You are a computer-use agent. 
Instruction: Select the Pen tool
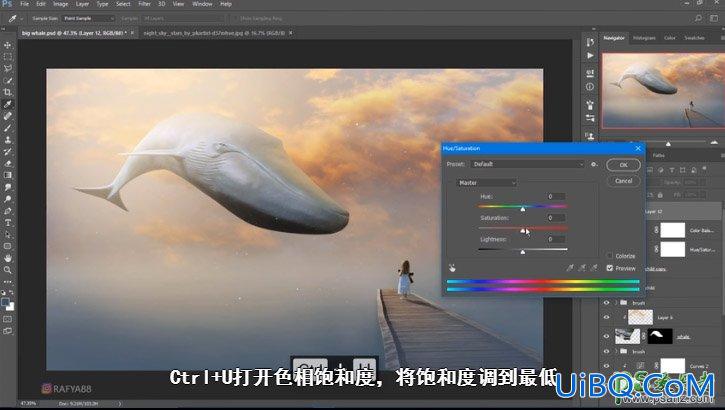coord(7,211)
